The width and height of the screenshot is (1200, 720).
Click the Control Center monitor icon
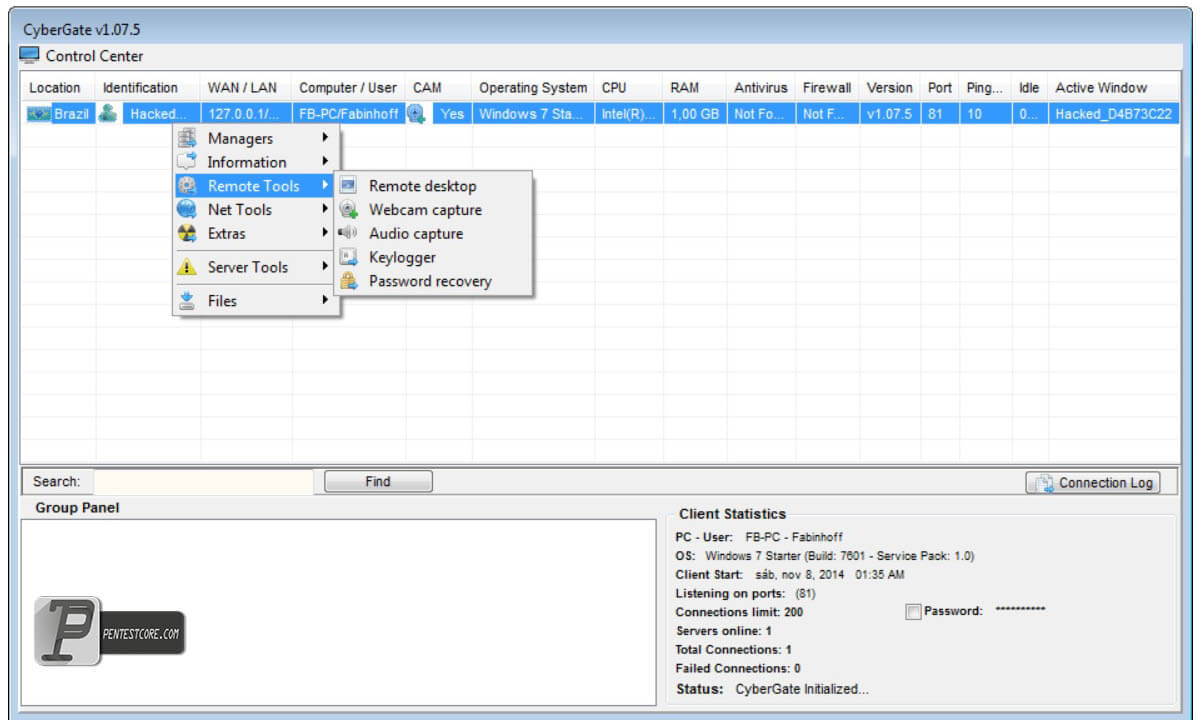point(30,56)
